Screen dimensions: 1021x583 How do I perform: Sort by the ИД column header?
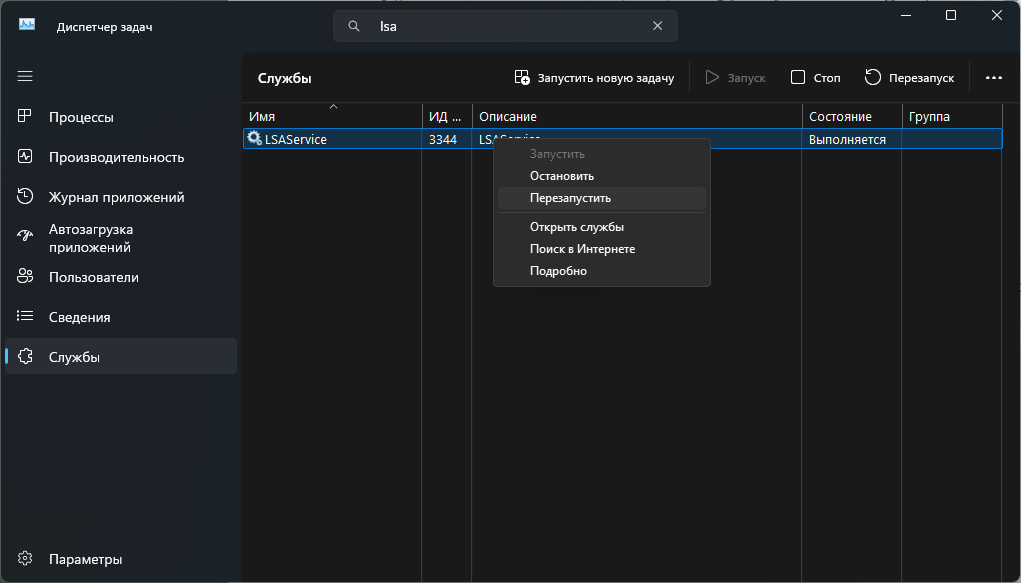(447, 116)
